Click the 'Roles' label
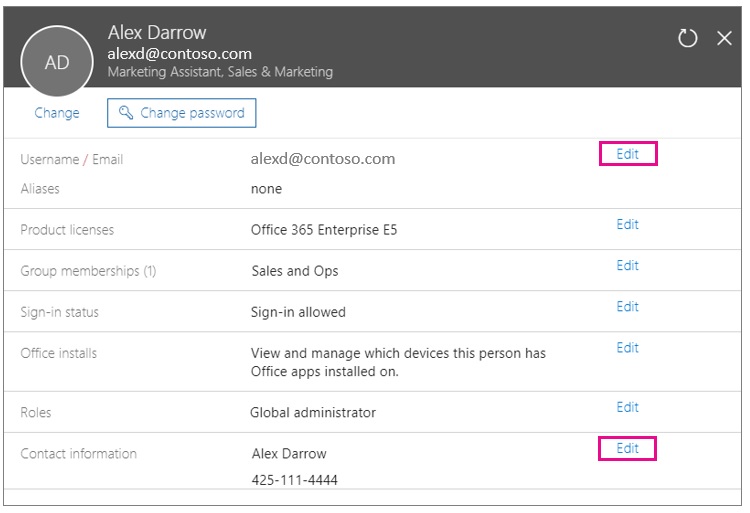This screenshot has height=513, width=750. [x=35, y=413]
